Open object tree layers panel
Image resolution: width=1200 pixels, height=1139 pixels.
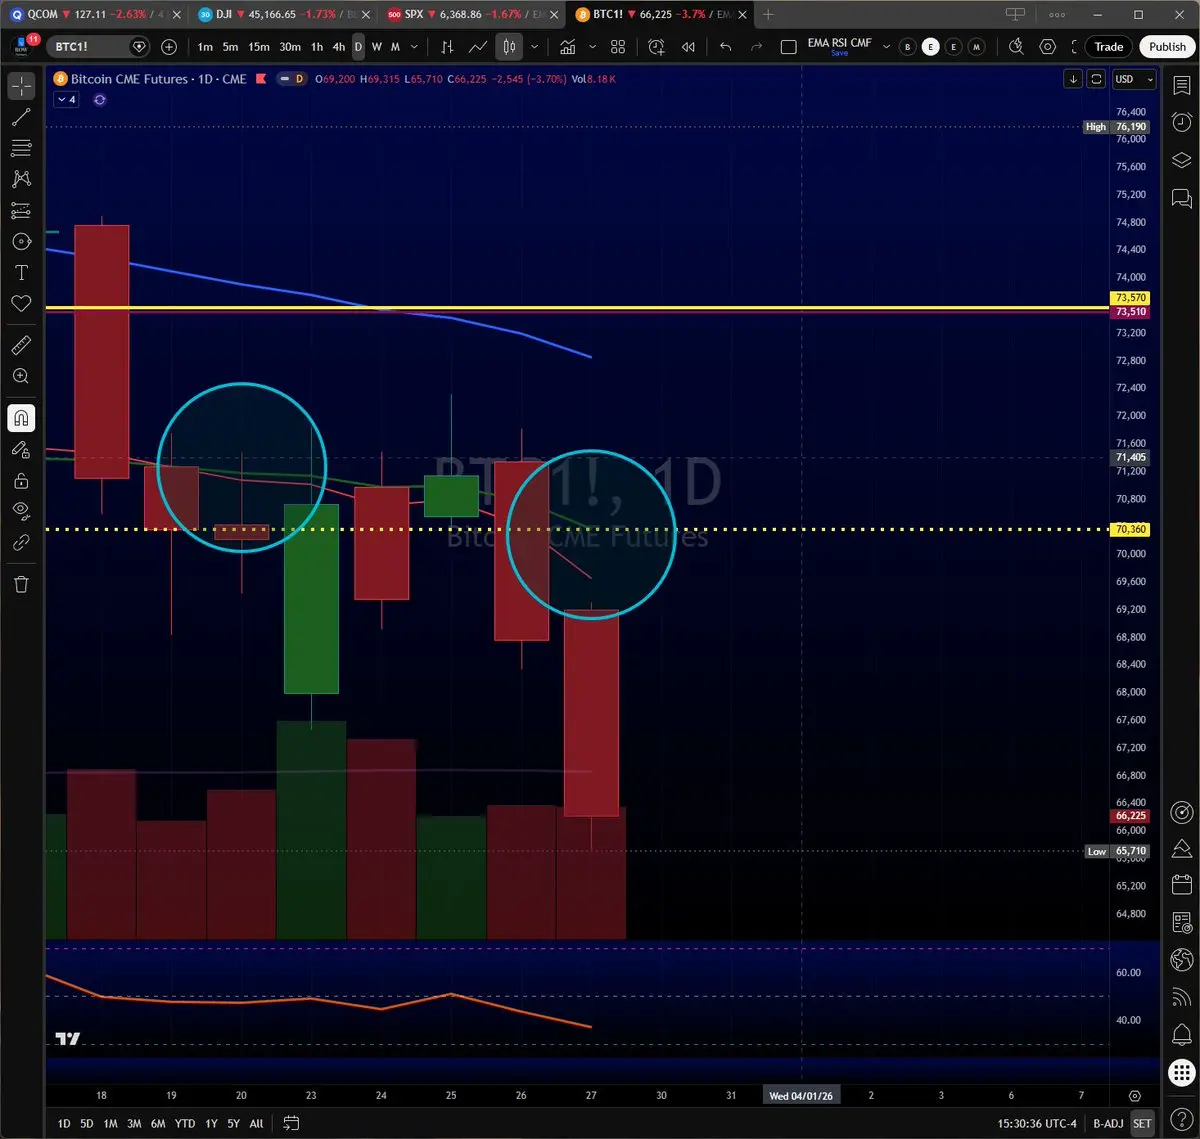(1181, 160)
